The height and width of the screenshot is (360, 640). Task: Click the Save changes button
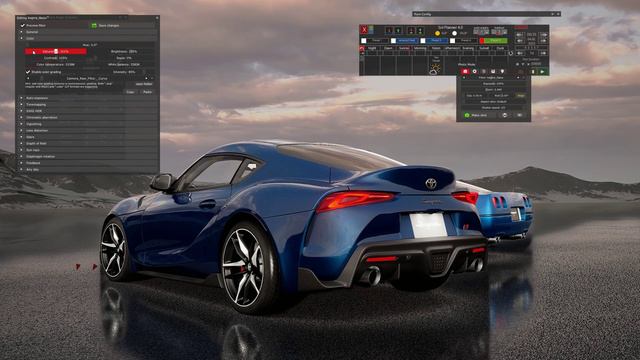click(x=122, y=25)
